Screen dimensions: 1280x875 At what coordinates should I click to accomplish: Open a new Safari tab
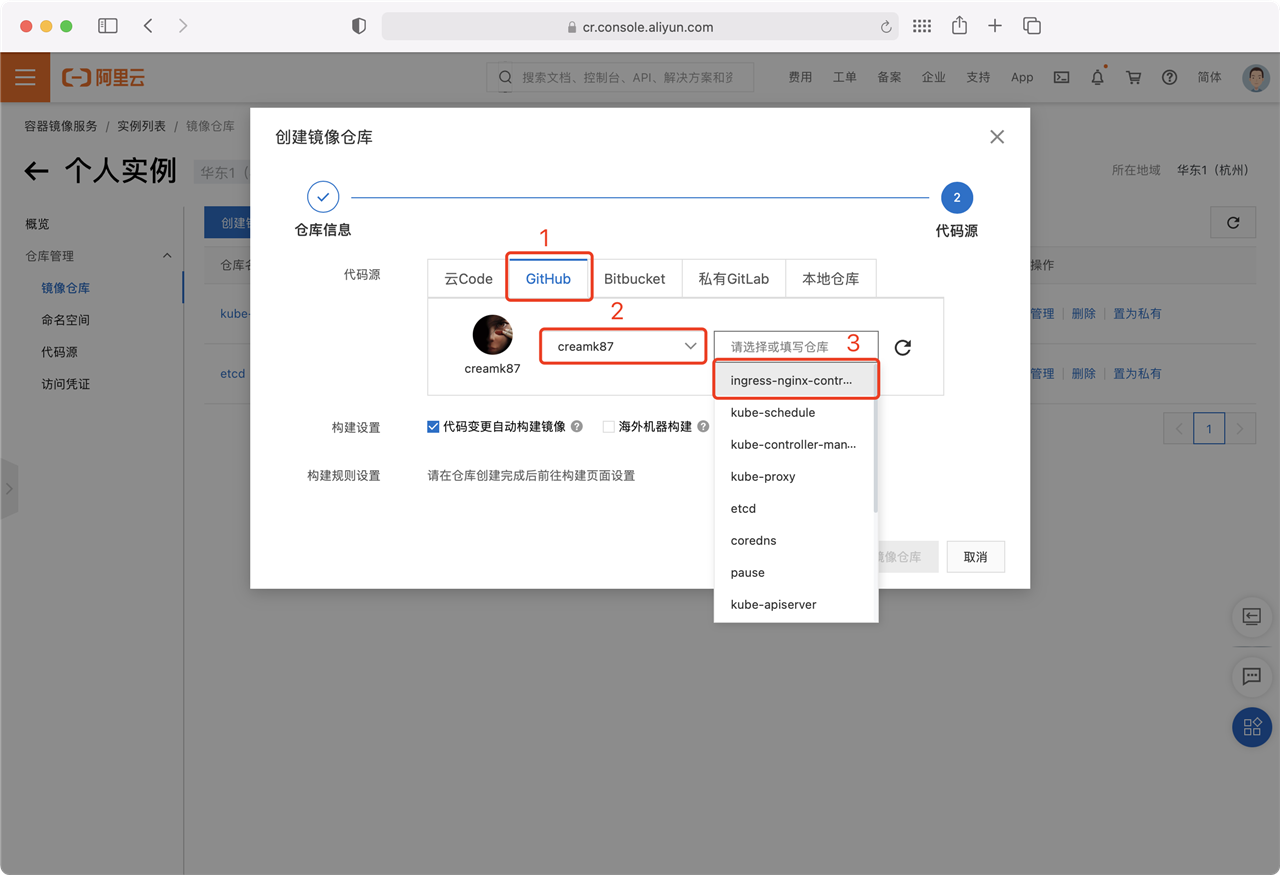coord(995,27)
